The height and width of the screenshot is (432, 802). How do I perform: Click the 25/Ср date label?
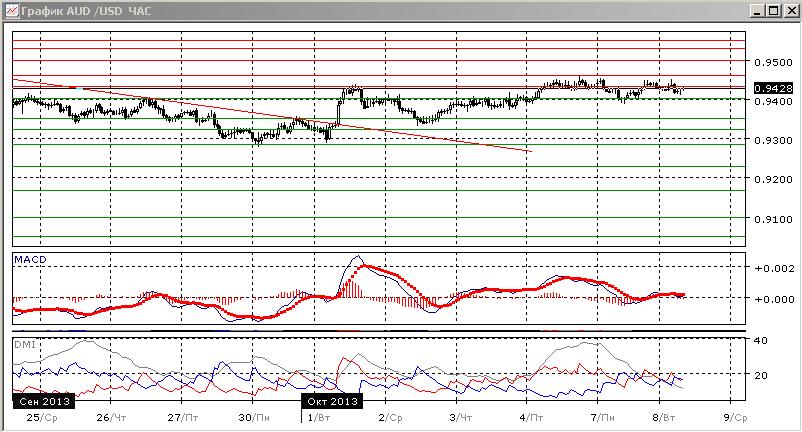pyautogui.click(x=42, y=418)
